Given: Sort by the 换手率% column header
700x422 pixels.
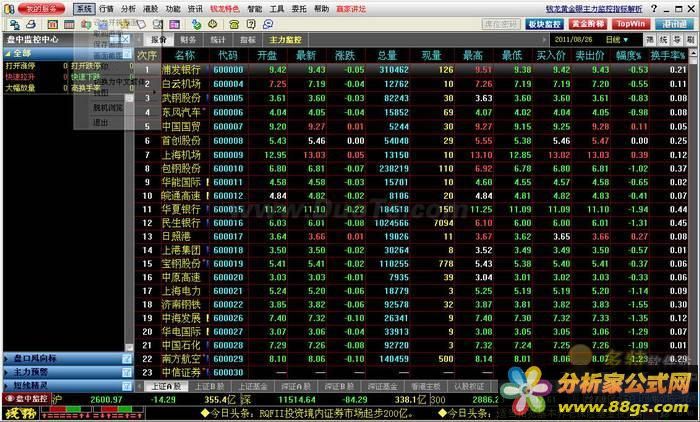Looking at the screenshot, I should point(667,55).
